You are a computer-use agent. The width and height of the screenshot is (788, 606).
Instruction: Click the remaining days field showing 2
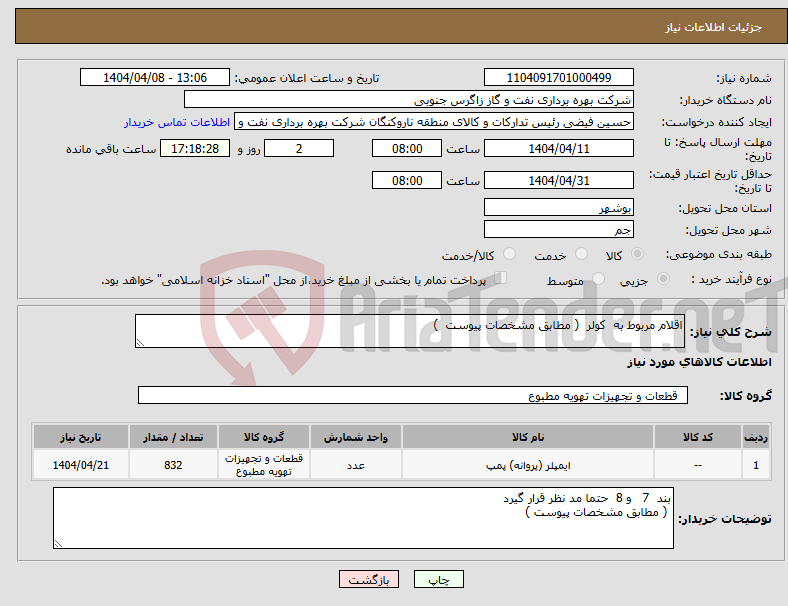299,148
